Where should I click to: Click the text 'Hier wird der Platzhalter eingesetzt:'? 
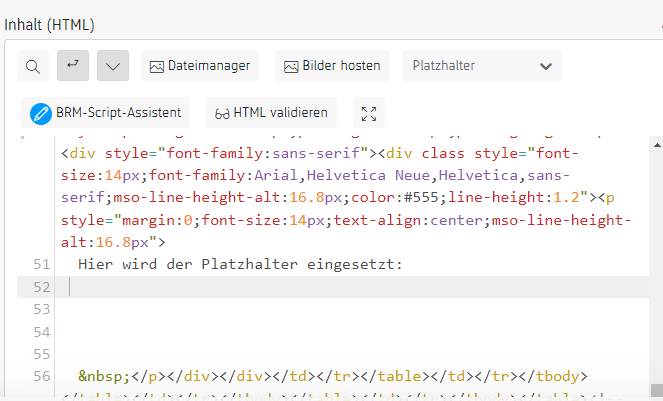pos(239,264)
